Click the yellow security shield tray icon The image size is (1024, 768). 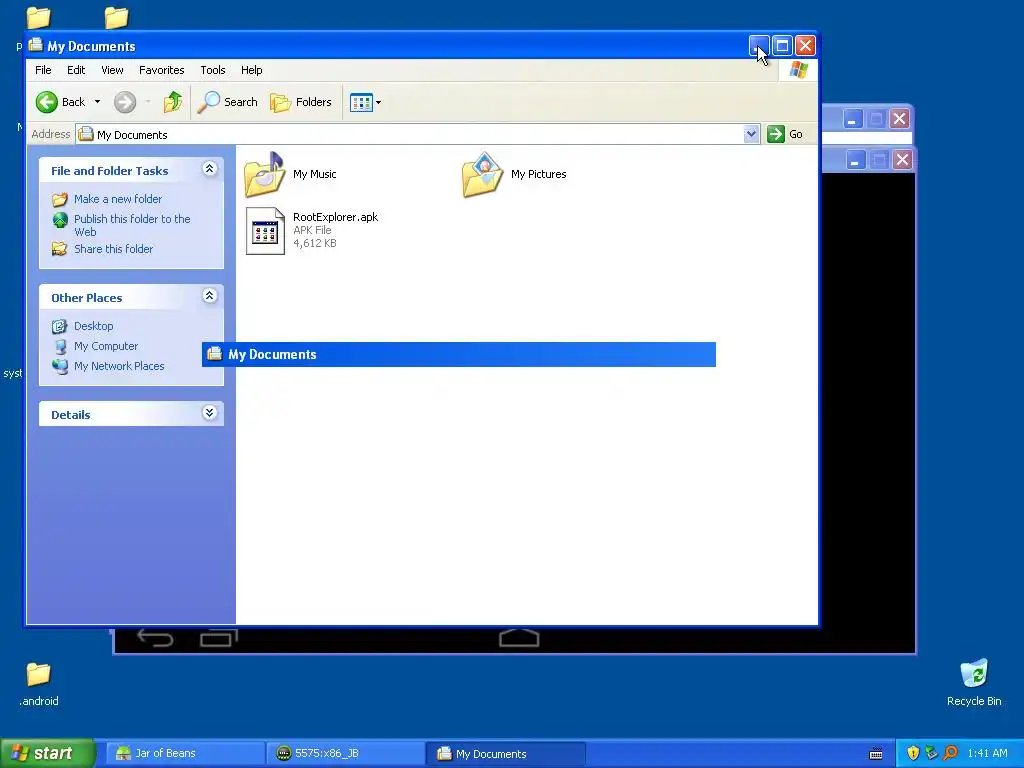point(913,754)
